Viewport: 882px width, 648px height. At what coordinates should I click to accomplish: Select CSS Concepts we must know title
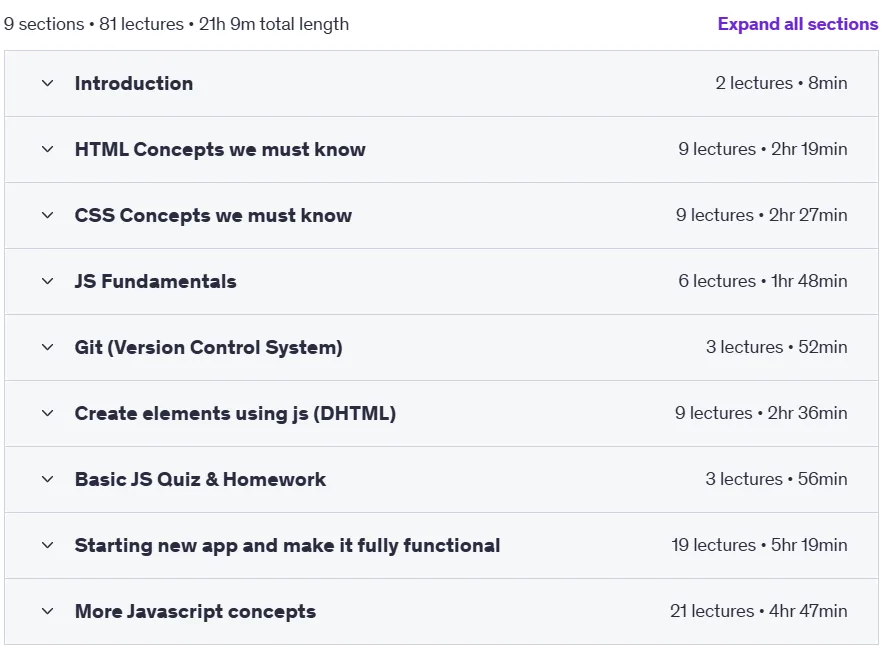click(x=213, y=215)
